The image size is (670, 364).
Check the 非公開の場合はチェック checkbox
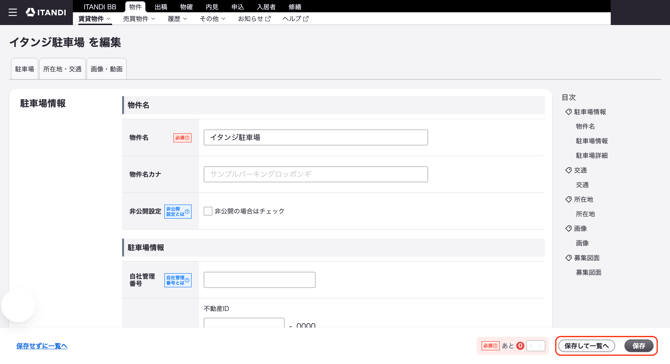pos(208,211)
